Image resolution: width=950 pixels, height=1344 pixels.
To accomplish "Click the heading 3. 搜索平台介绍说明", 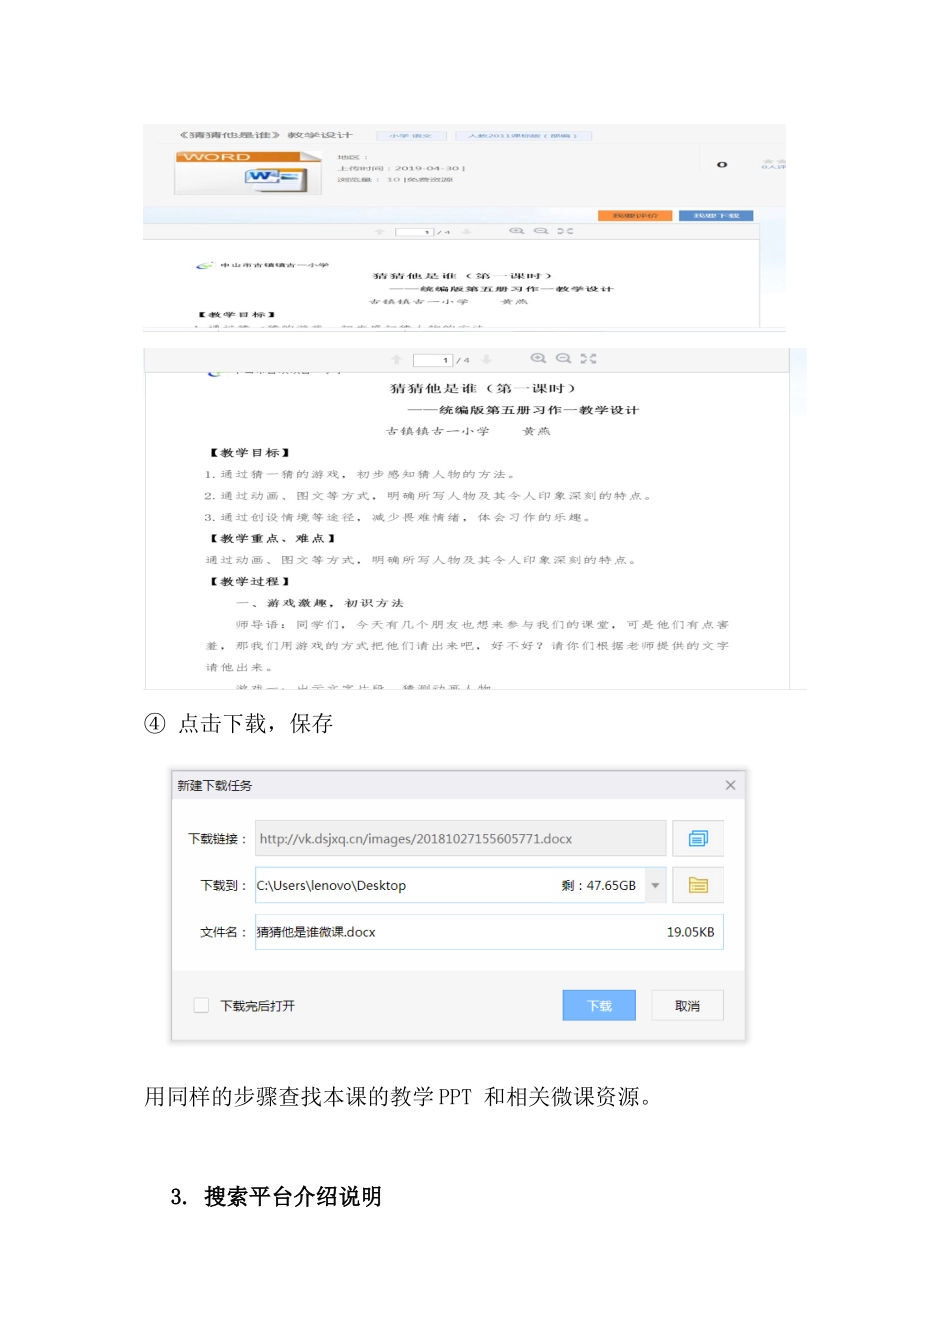I will click(276, 1196).
